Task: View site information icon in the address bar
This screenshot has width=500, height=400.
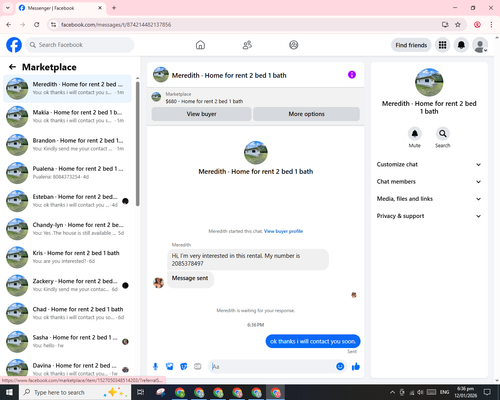Action: pos(53,25)
